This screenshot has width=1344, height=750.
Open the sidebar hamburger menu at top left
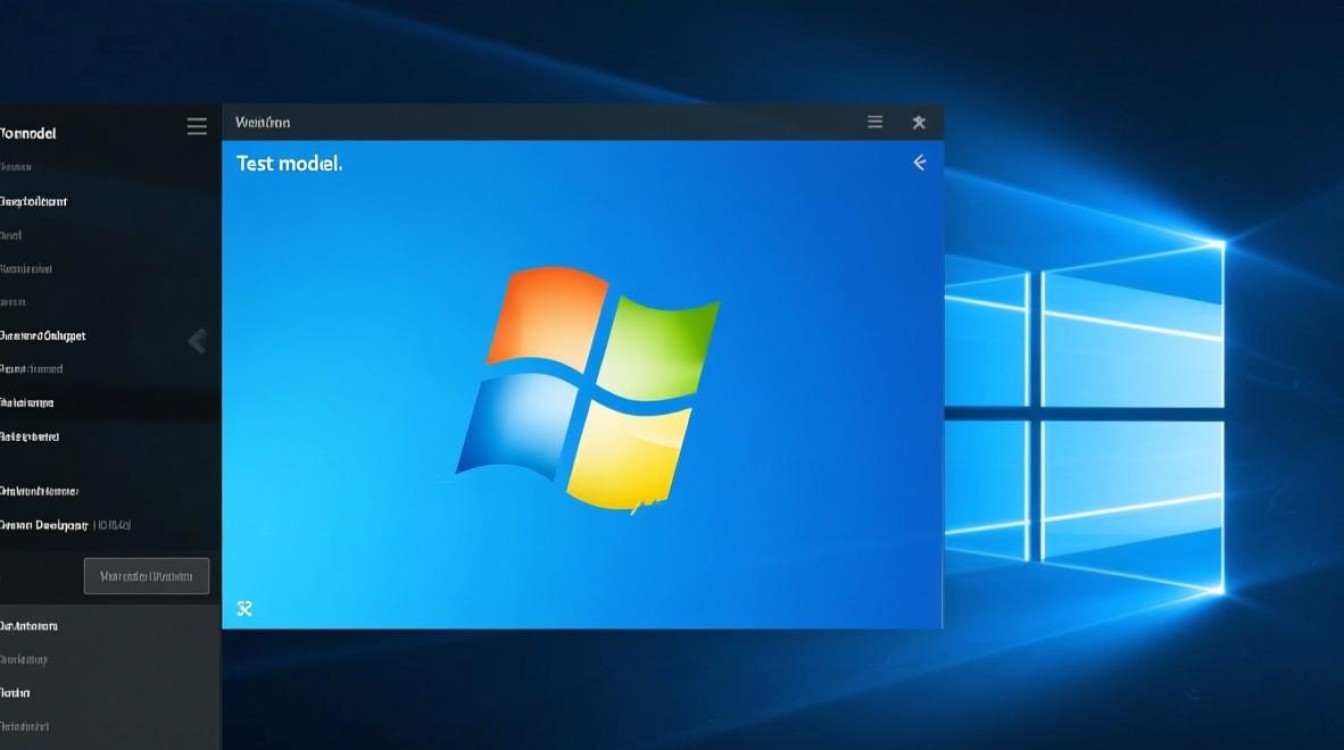[x=196, y=127]
